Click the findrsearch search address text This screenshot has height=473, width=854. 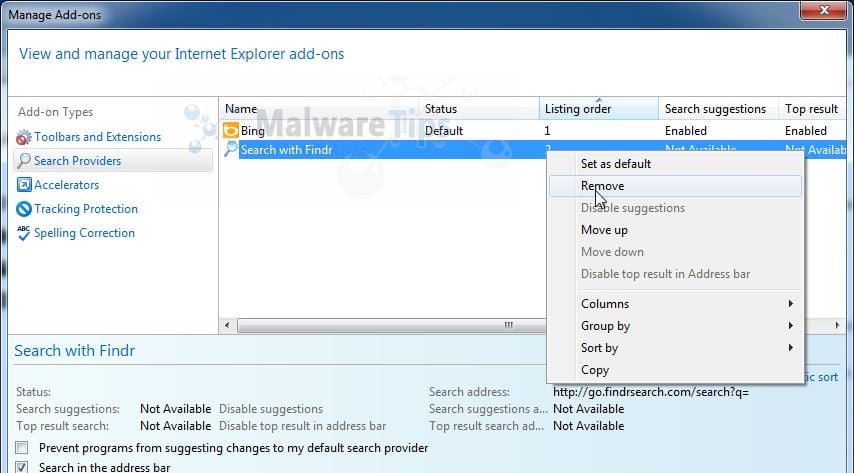coord(651,392)
